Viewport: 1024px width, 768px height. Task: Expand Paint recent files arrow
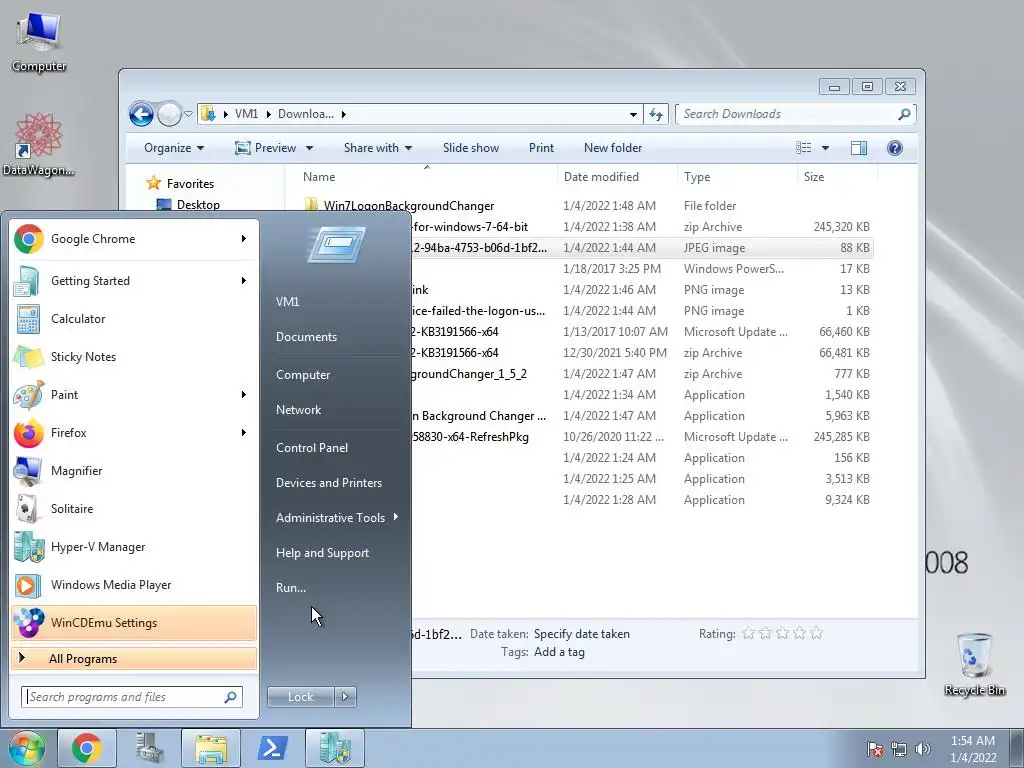pos(244,394)
